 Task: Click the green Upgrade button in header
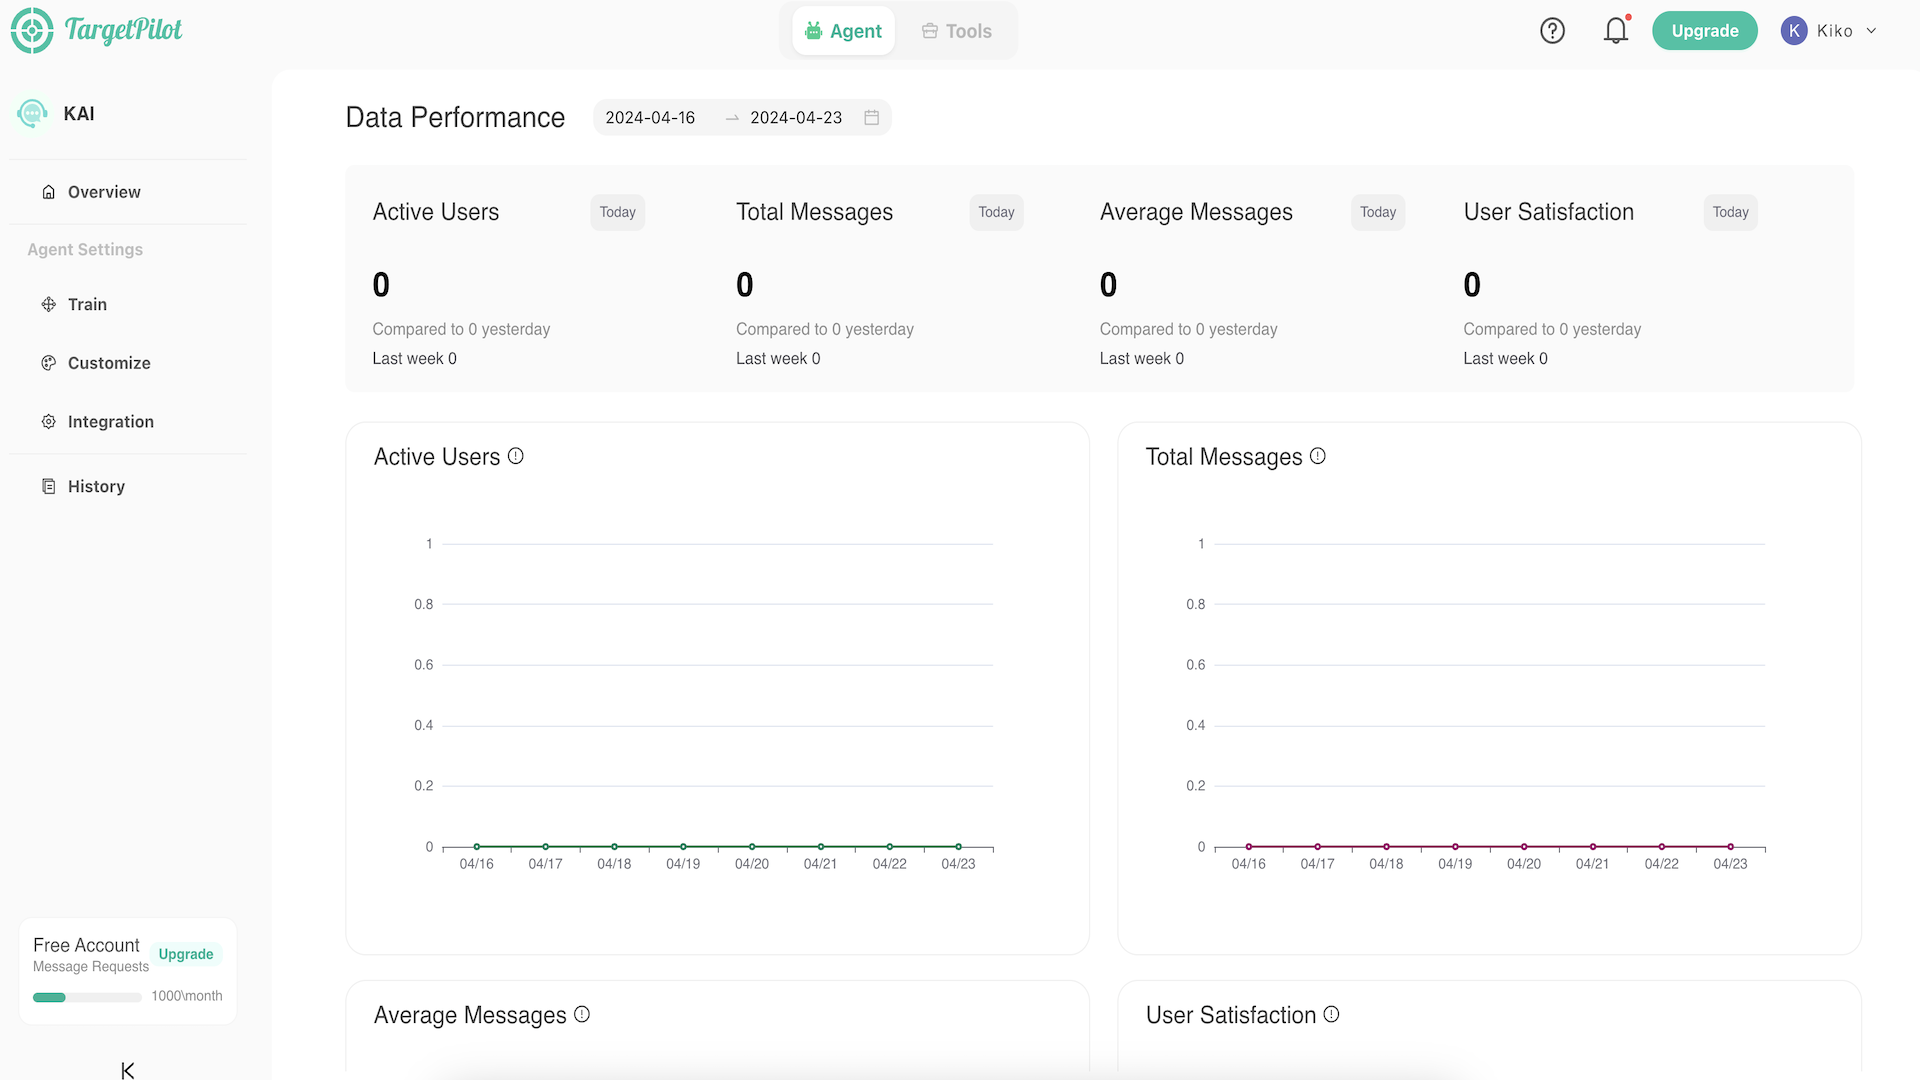(1704, 31)
